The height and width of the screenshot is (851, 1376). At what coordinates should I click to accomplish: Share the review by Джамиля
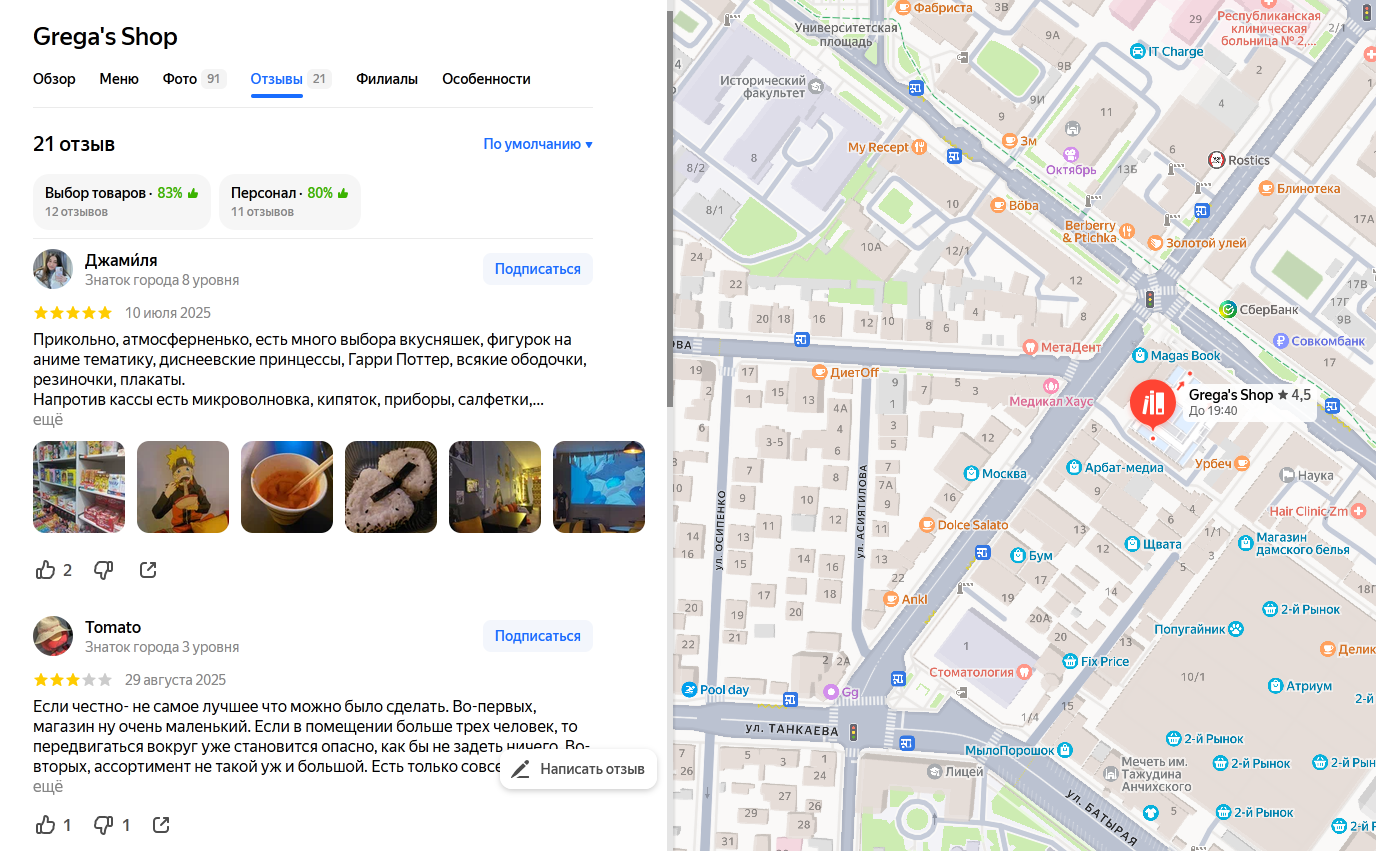pos(148,570)
